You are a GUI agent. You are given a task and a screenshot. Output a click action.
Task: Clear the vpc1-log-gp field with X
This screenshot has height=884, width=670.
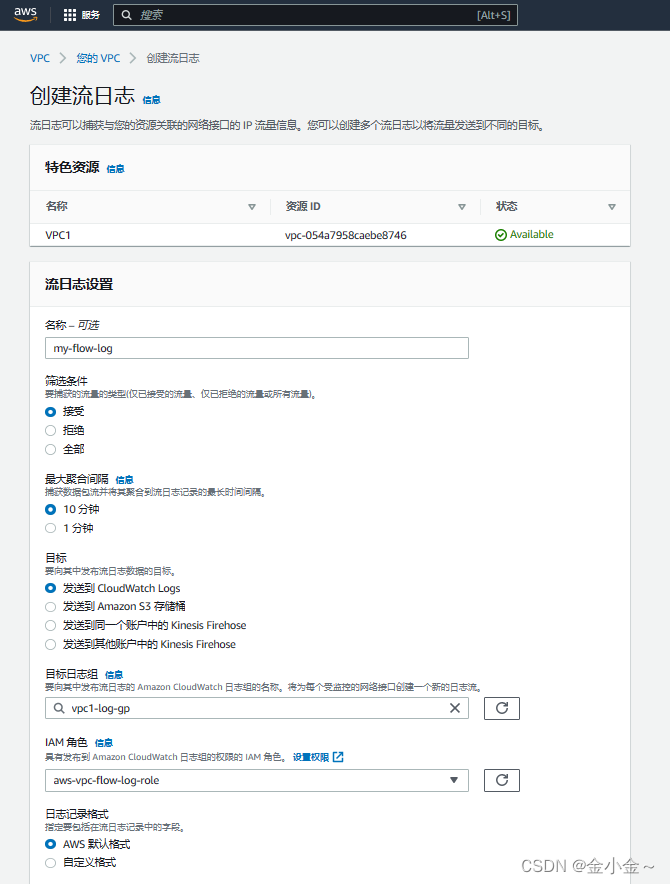pyautogui.click(x=455, y=708)
